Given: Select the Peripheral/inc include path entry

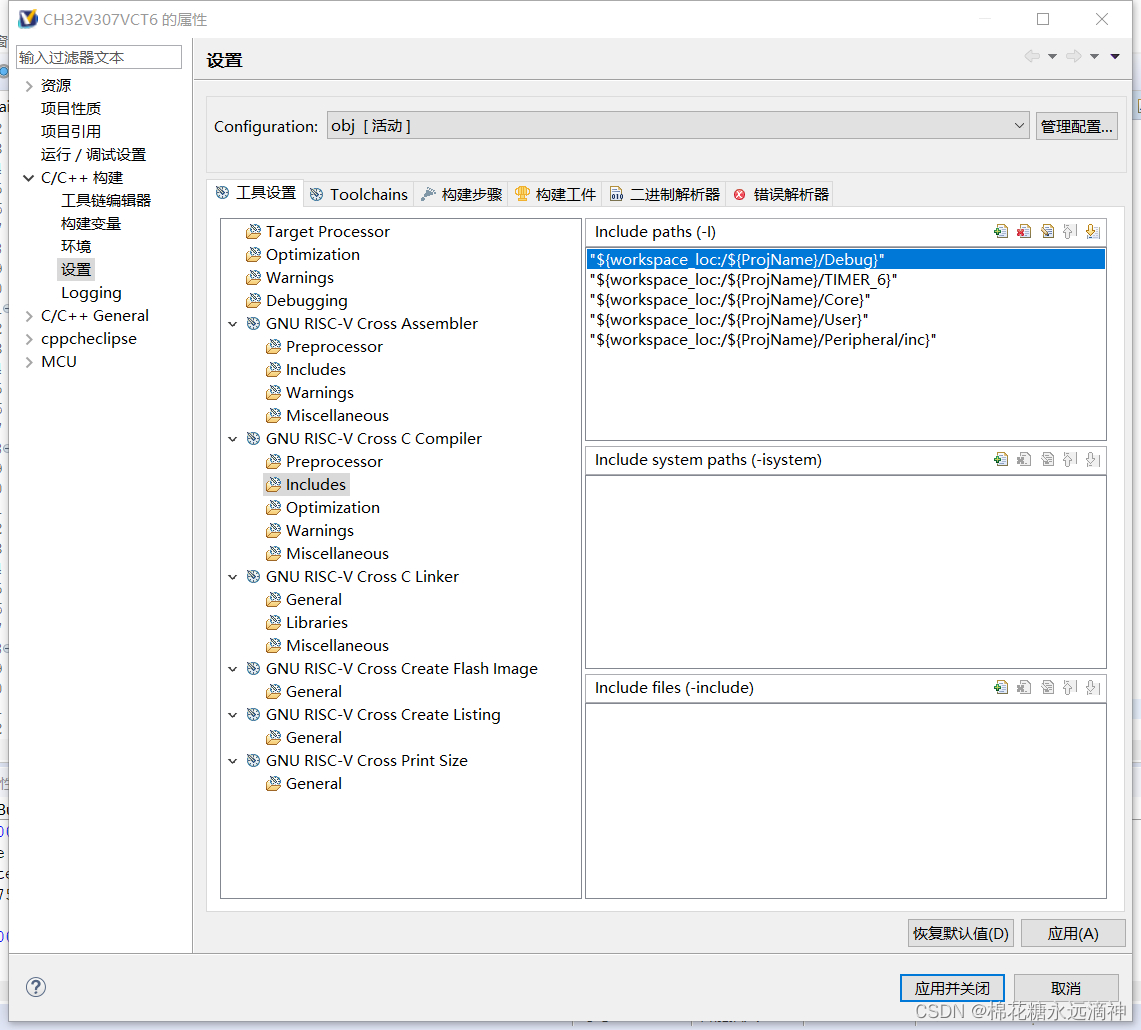Looking at the screenshot, I should 846,340.
